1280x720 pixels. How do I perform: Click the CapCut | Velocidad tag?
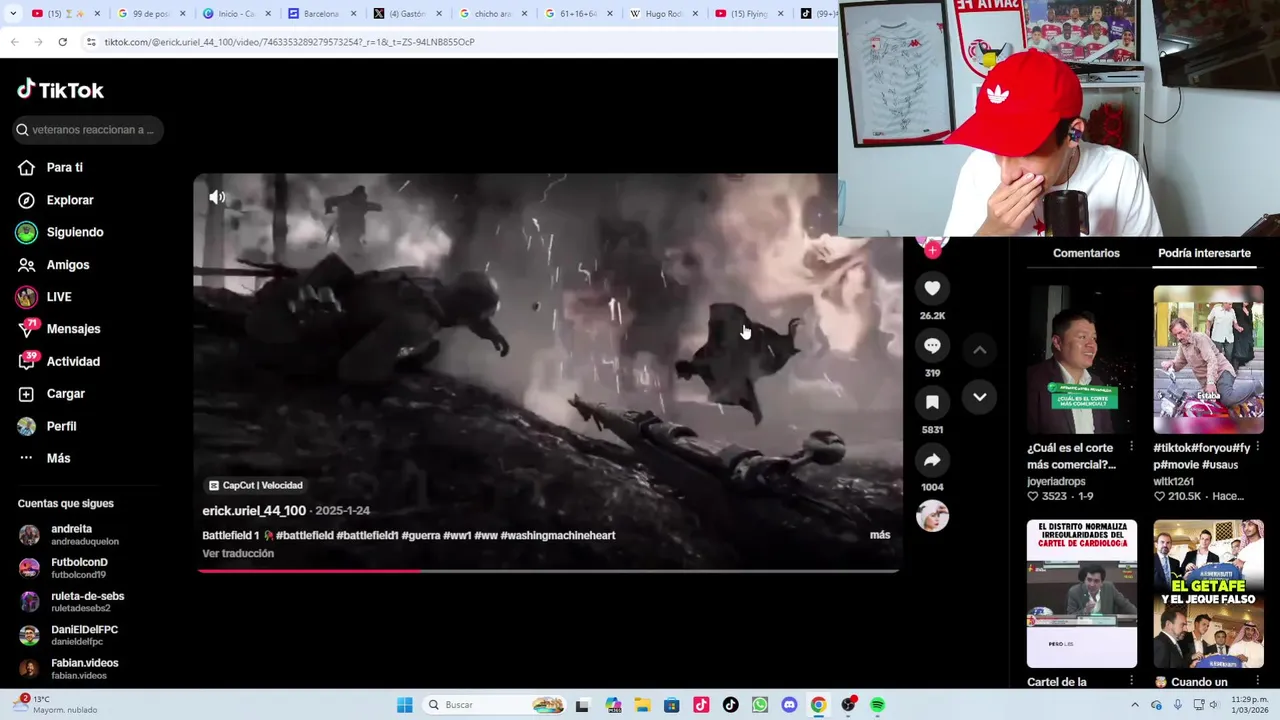point(255,485)
